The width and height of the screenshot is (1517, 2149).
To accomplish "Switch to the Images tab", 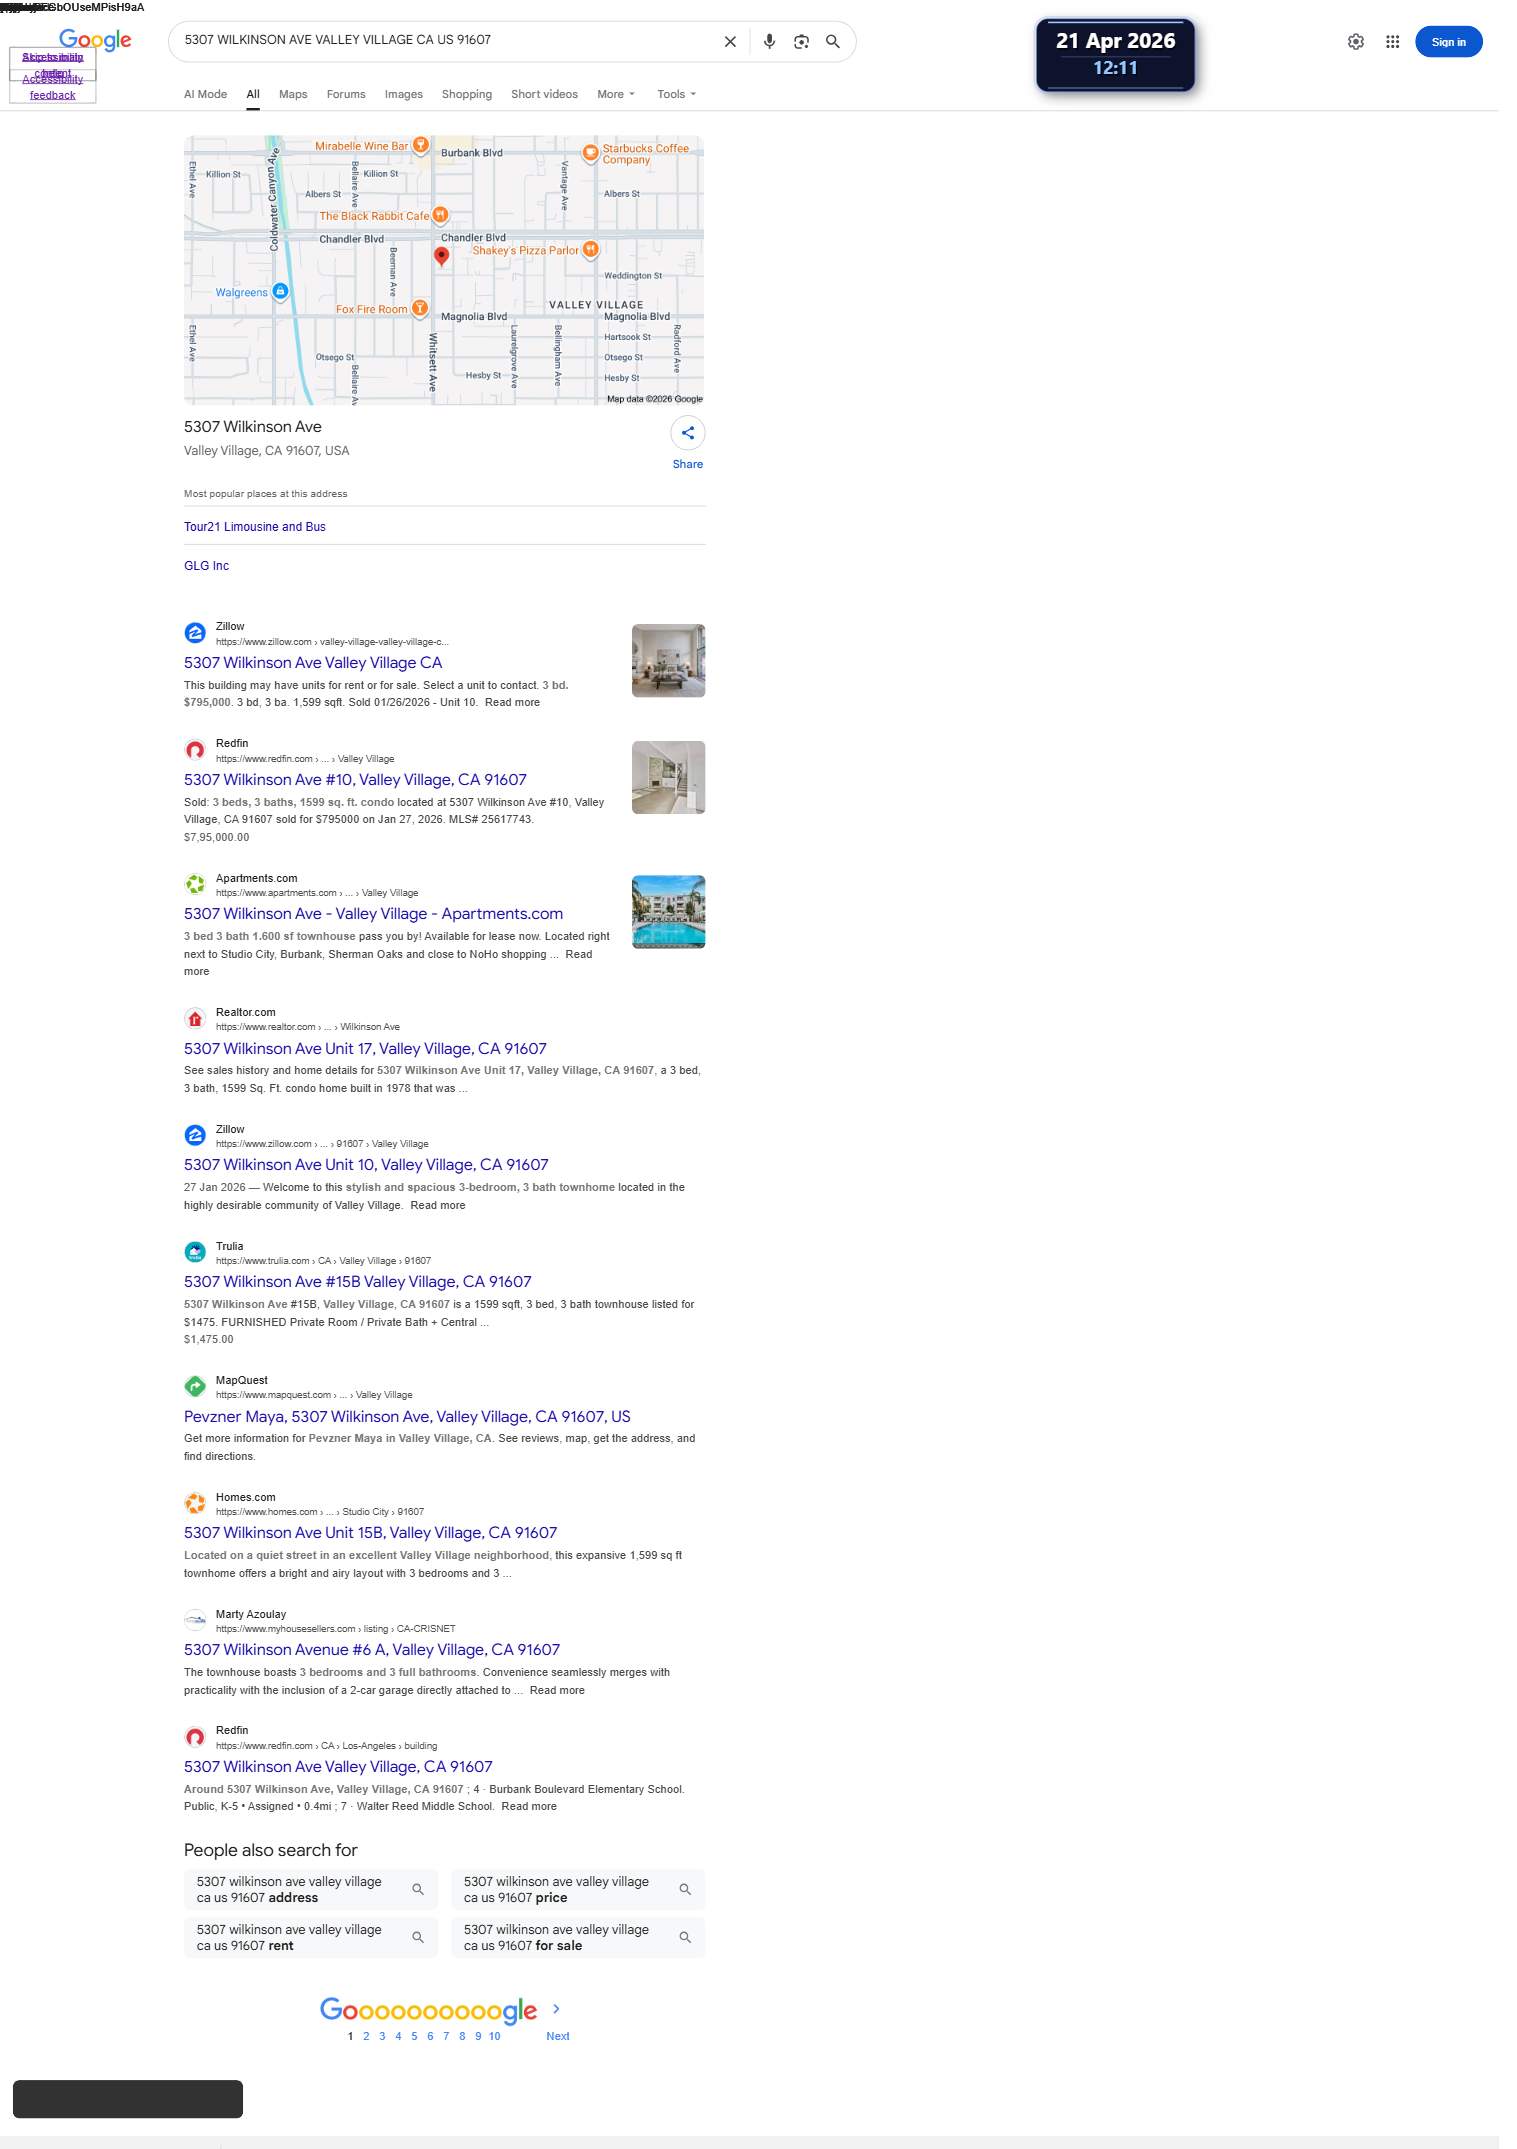I will pyautogui.click(x=404, y=94).
